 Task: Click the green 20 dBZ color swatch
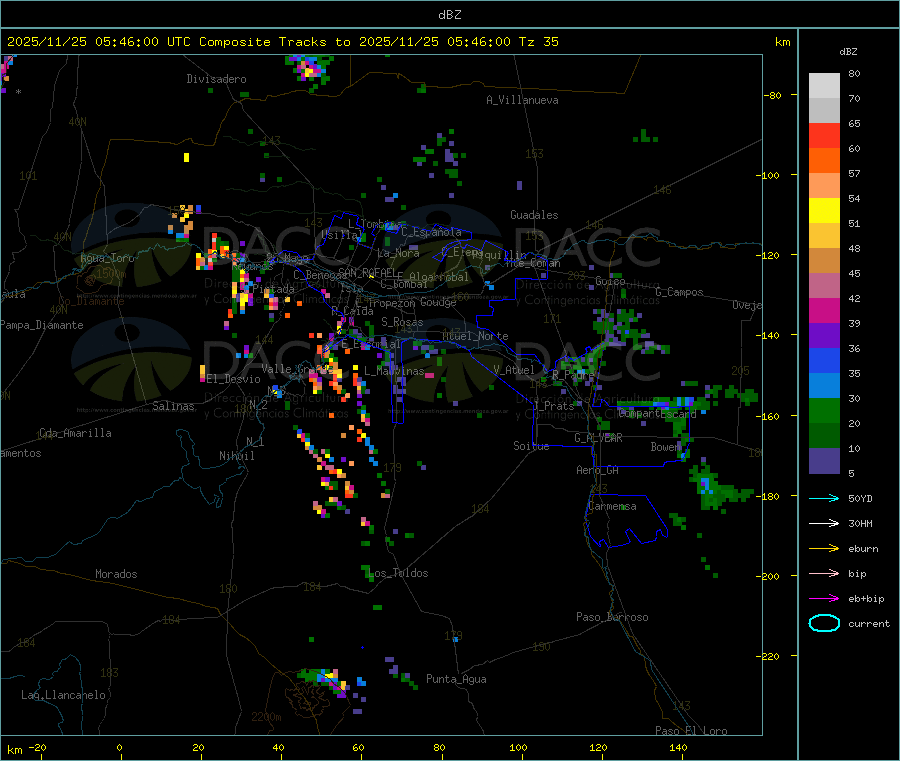(x=824, y=410)
